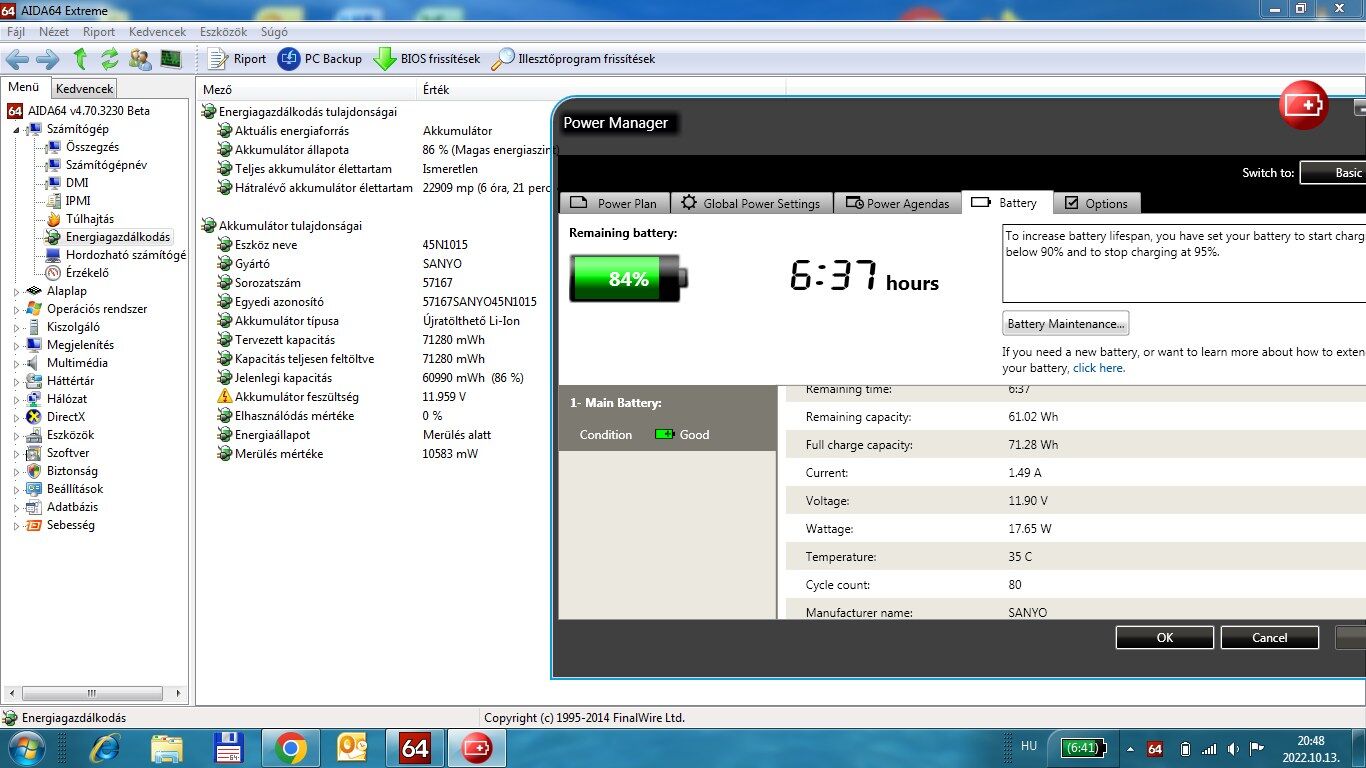
Task: Click OK in Power Manager
Action: coord(1165,638)
